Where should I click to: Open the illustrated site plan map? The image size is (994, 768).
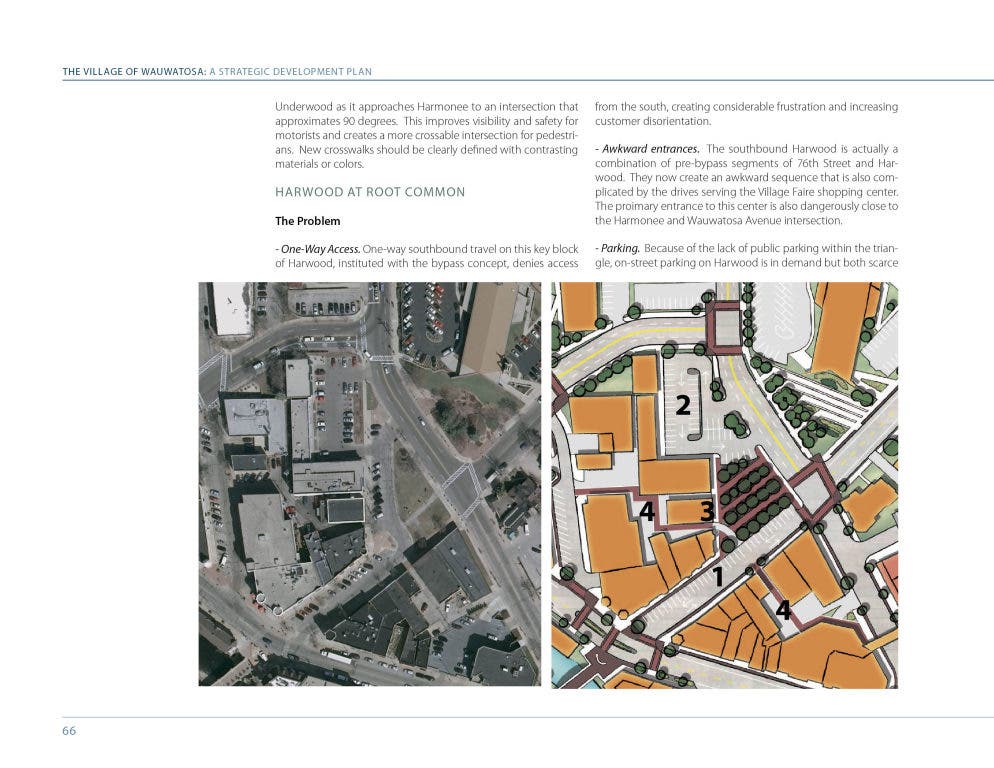[725, 485]
